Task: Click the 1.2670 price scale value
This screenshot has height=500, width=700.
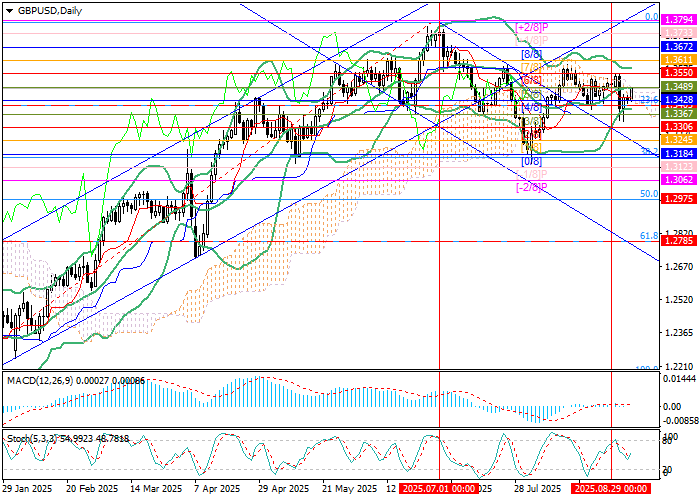Action: [x=679, y=267]
